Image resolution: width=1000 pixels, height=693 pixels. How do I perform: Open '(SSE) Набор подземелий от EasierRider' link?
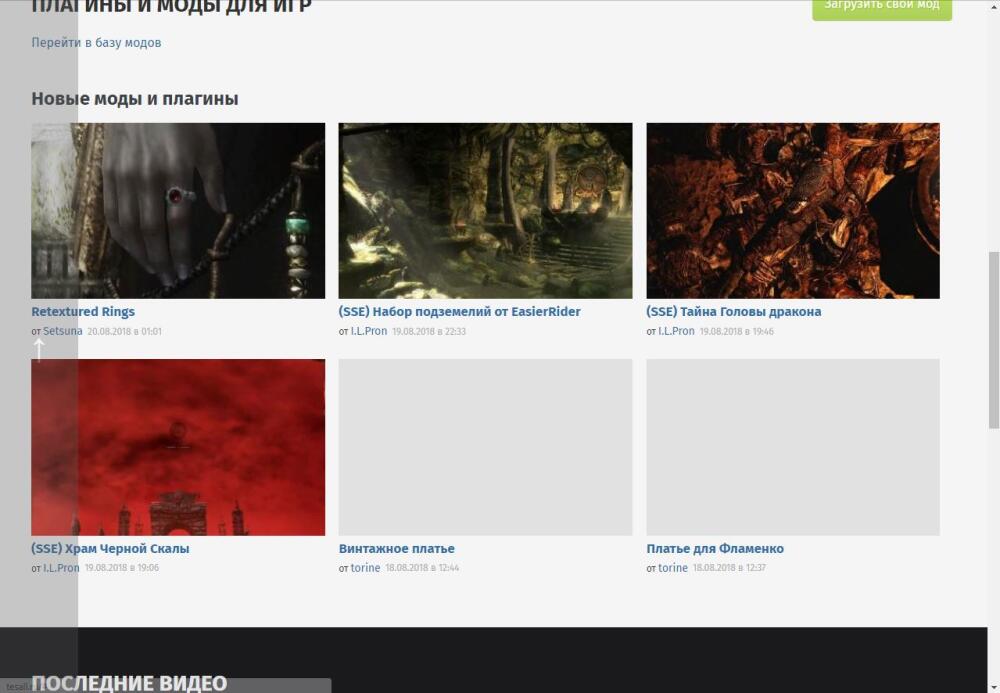click(x=460, y=312)
